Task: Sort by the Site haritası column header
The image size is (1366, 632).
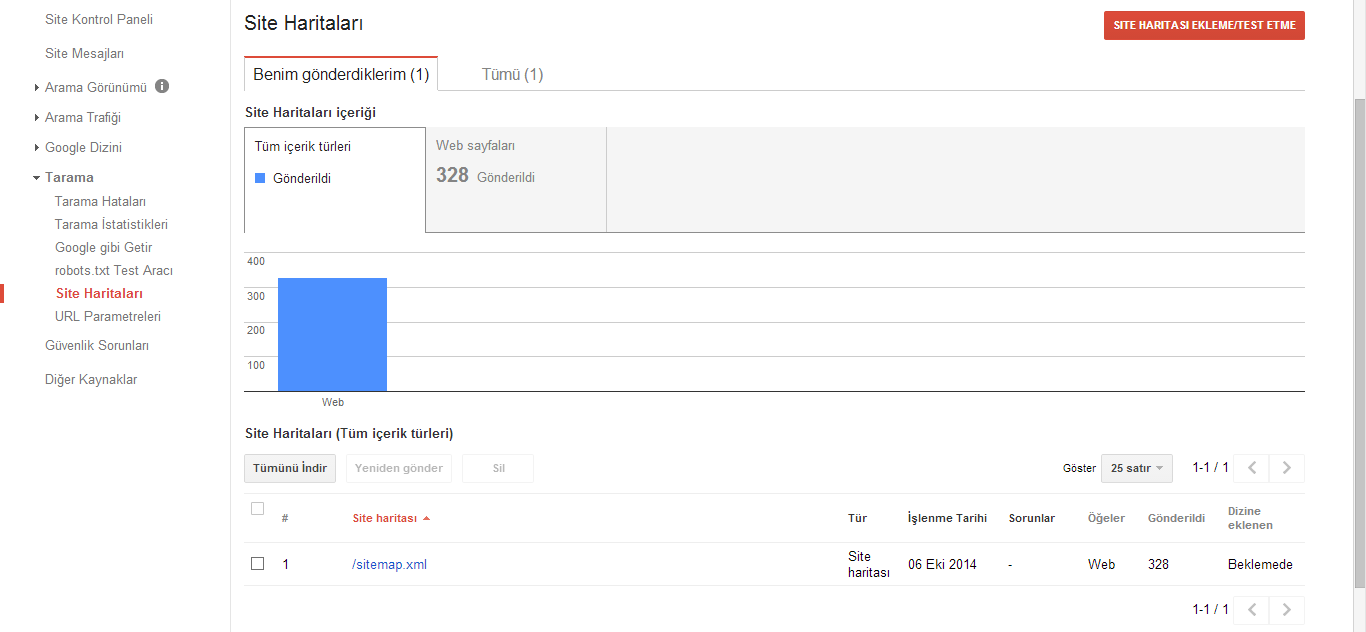Action: click(x=385, y=518)
